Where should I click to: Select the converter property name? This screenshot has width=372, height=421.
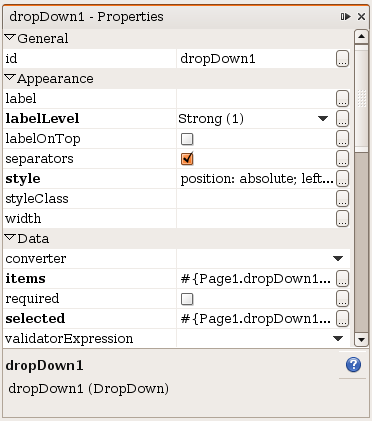tap(36, 259)
